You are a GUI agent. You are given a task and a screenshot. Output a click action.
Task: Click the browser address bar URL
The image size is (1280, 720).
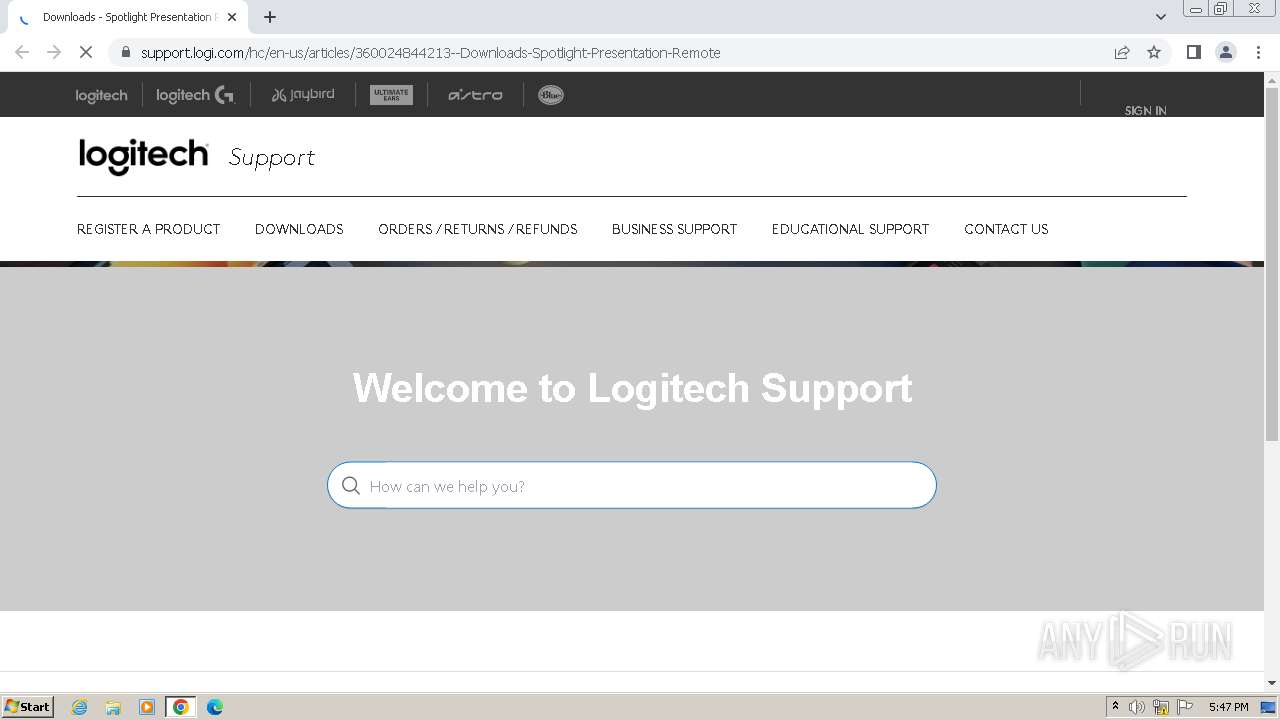pos(430,52)
